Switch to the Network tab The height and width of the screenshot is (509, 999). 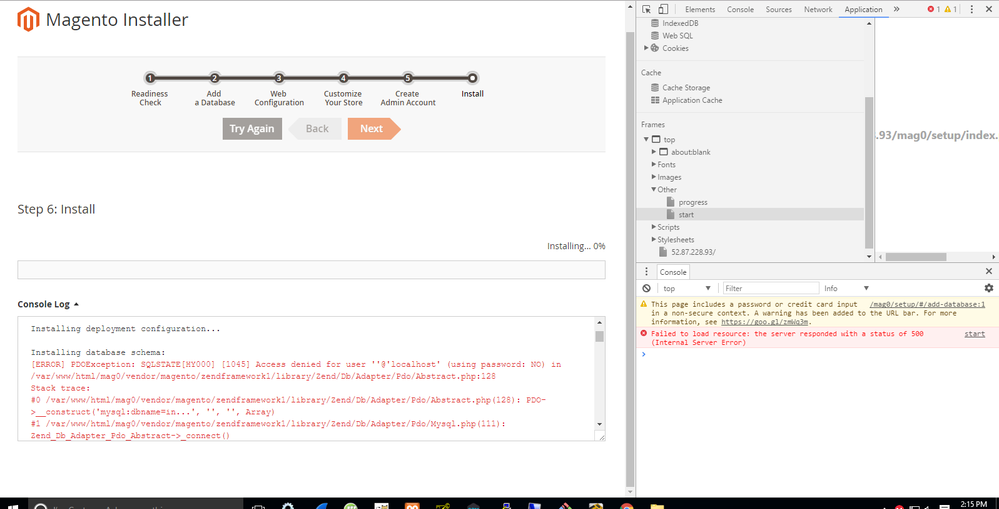[x=818, y=9]
